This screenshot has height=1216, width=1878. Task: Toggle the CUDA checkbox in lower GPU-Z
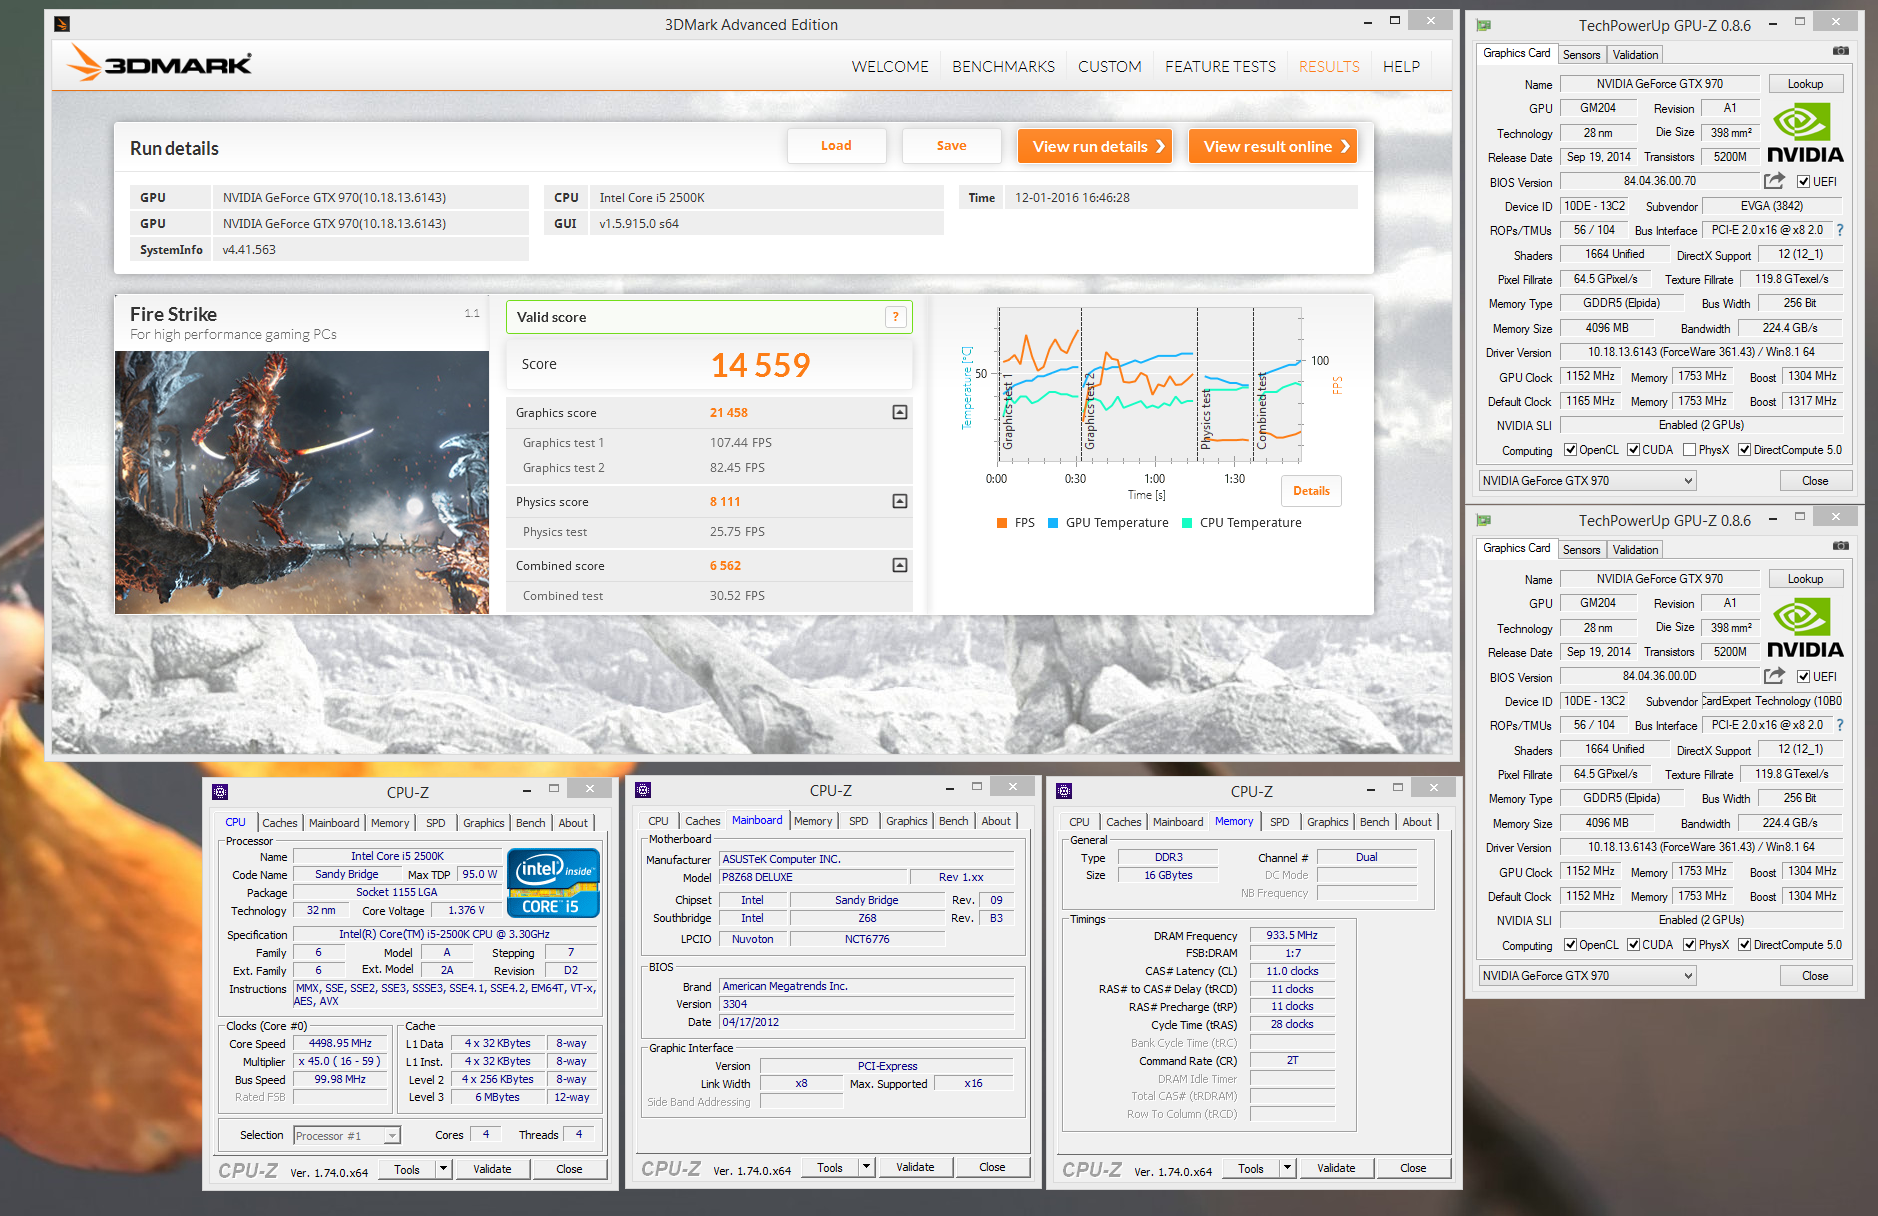(1633, 945)
